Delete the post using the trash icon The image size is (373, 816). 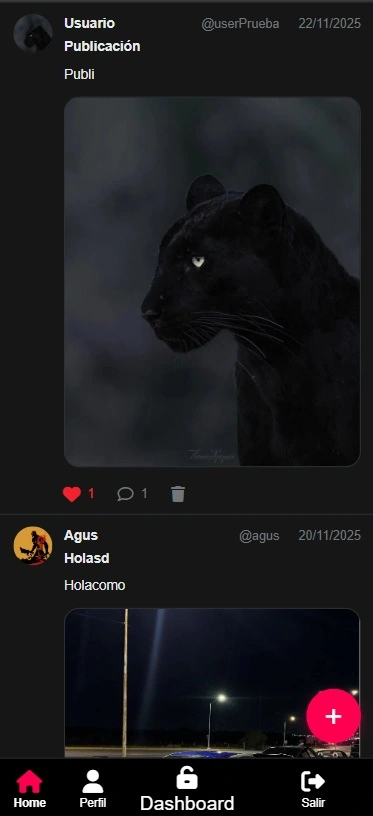(x=178, y=494)
